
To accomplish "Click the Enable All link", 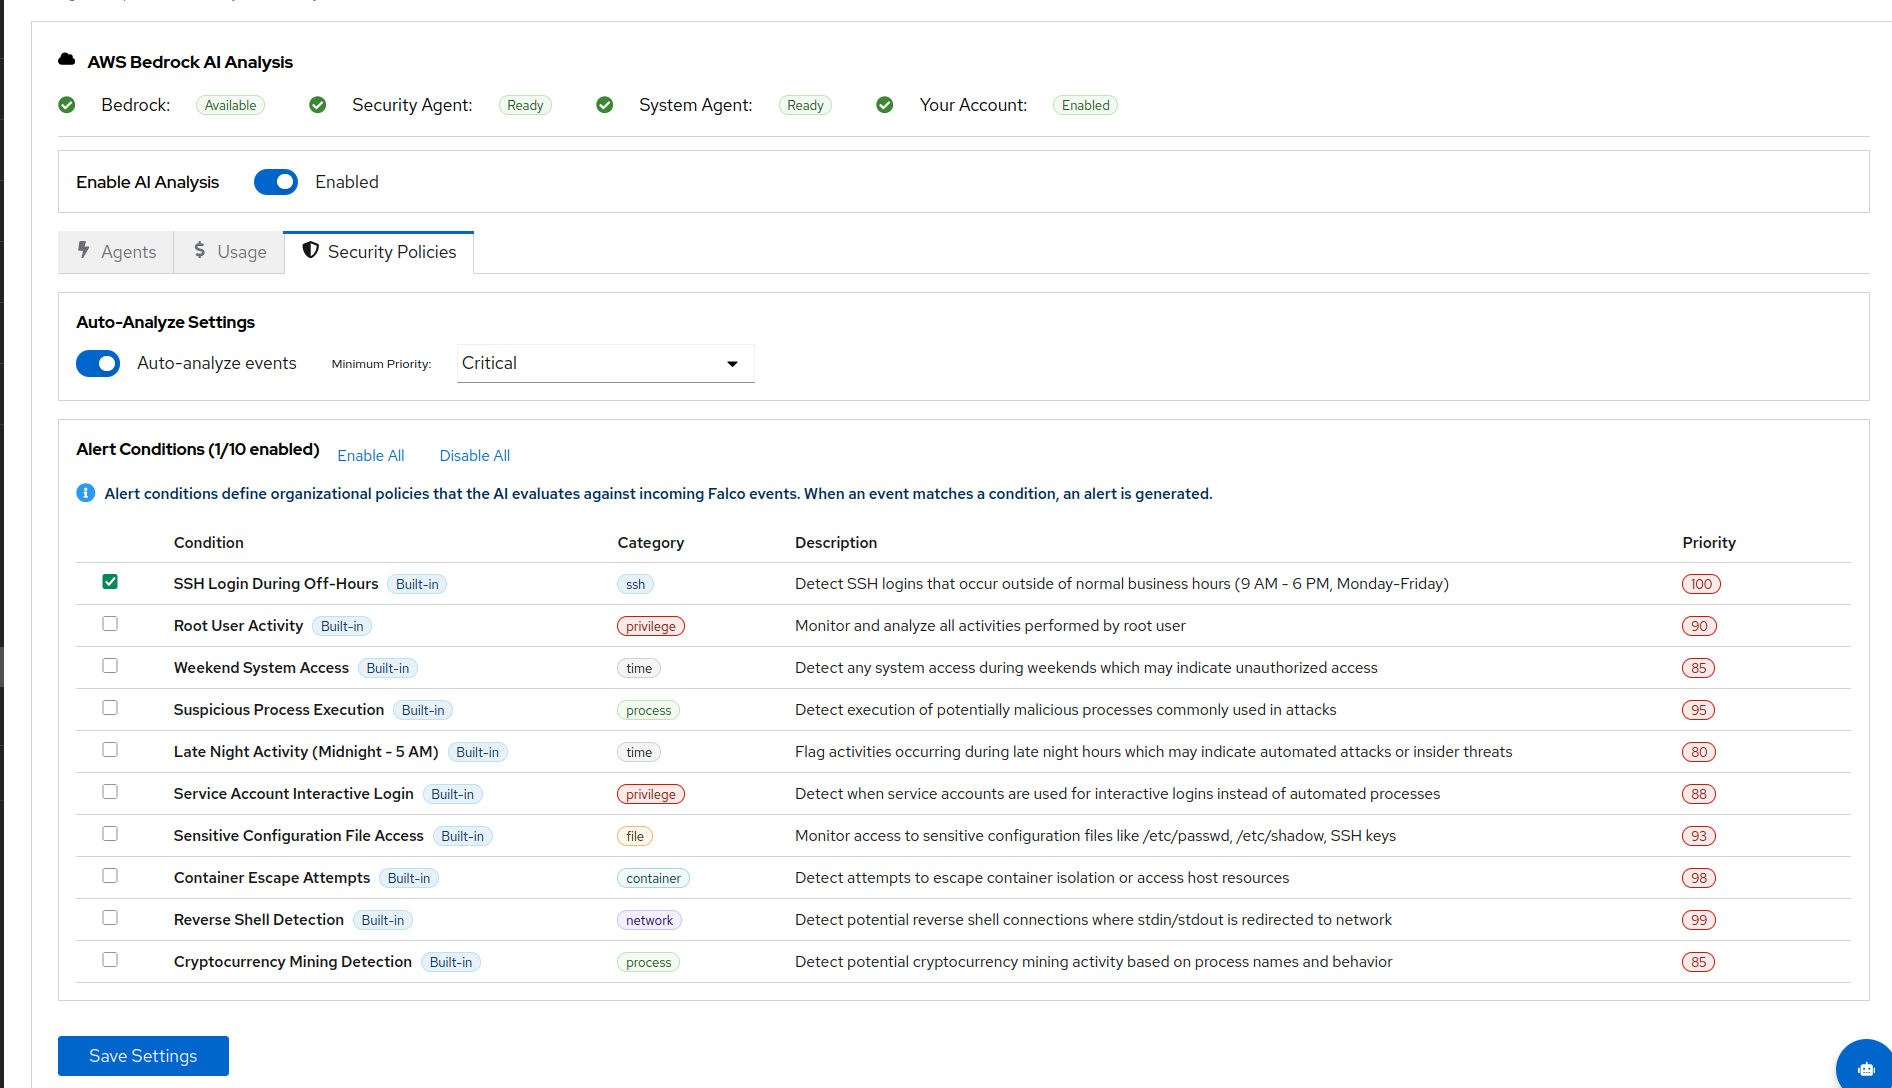I will pyautogui.click(x=371, y=456).
